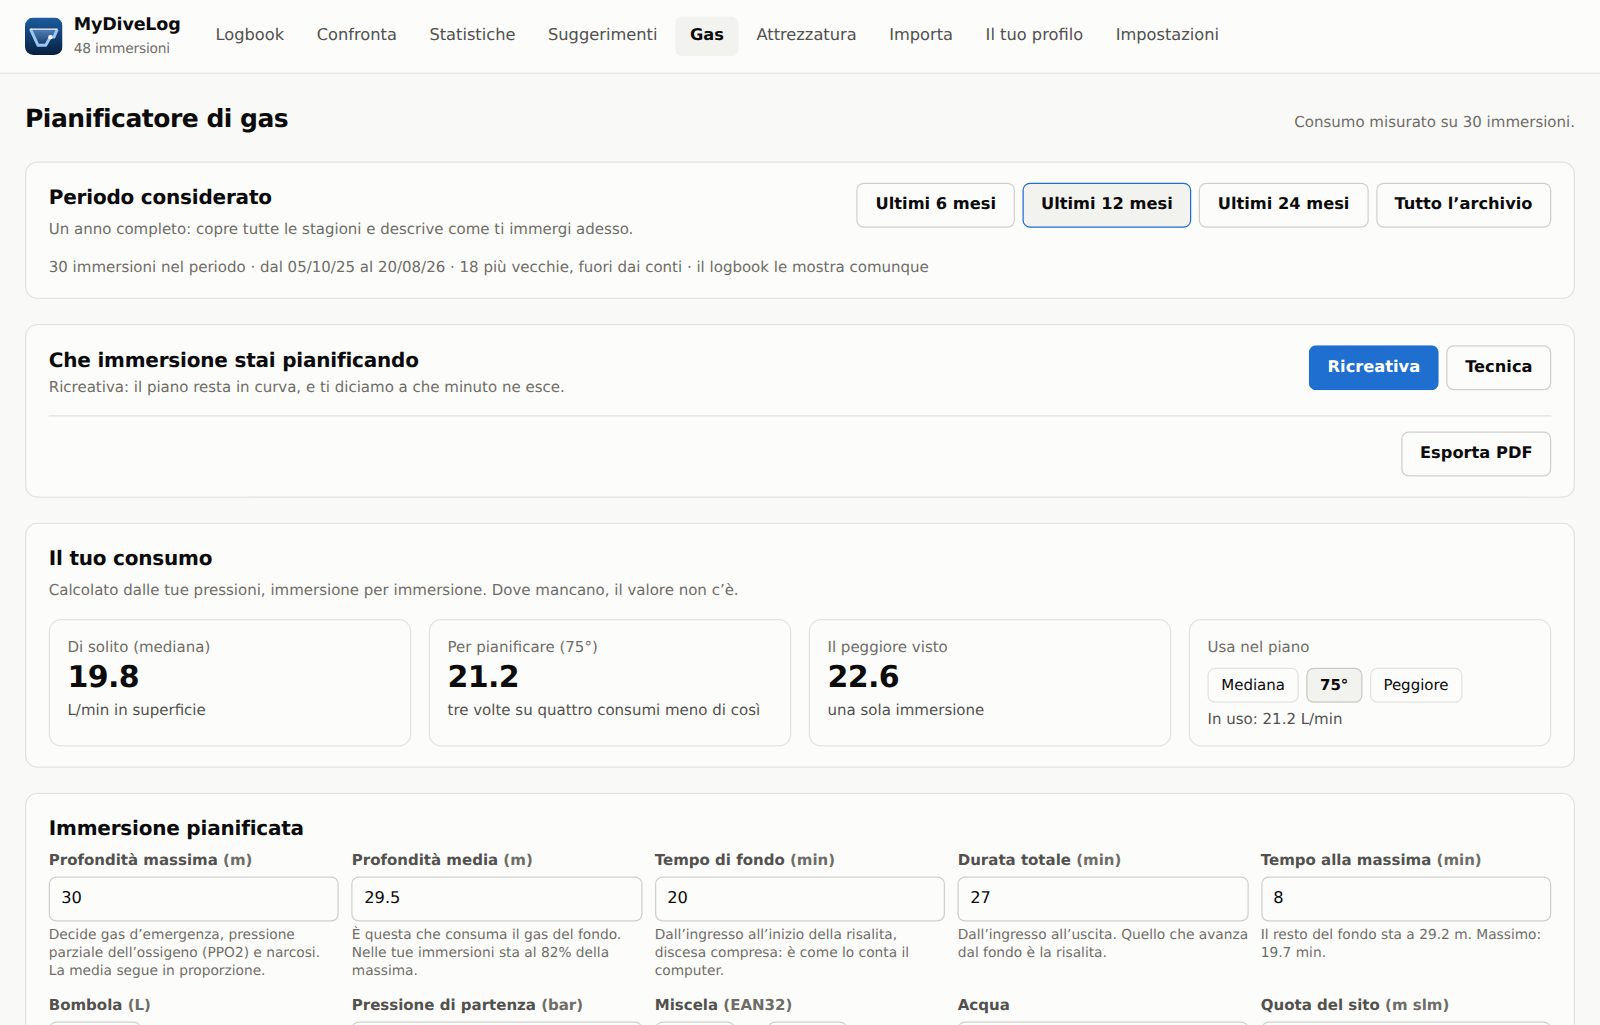This screenshot has height=1025, width=1600.
Task: Focus the Tempo di fondo input
Action: tap(799, 898)
